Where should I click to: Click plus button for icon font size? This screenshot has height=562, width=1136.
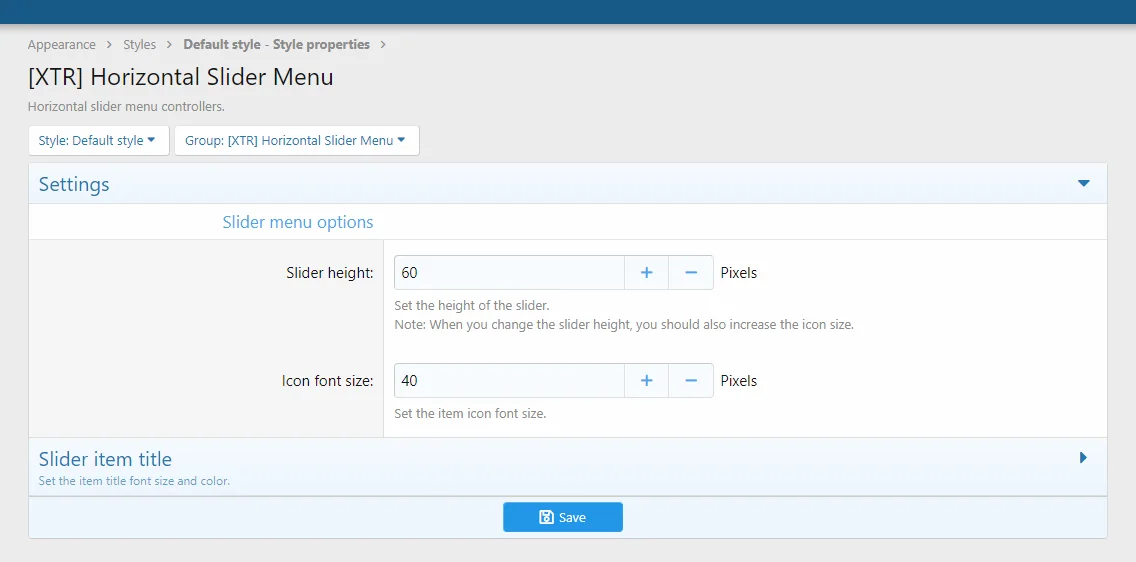point(647,381)
